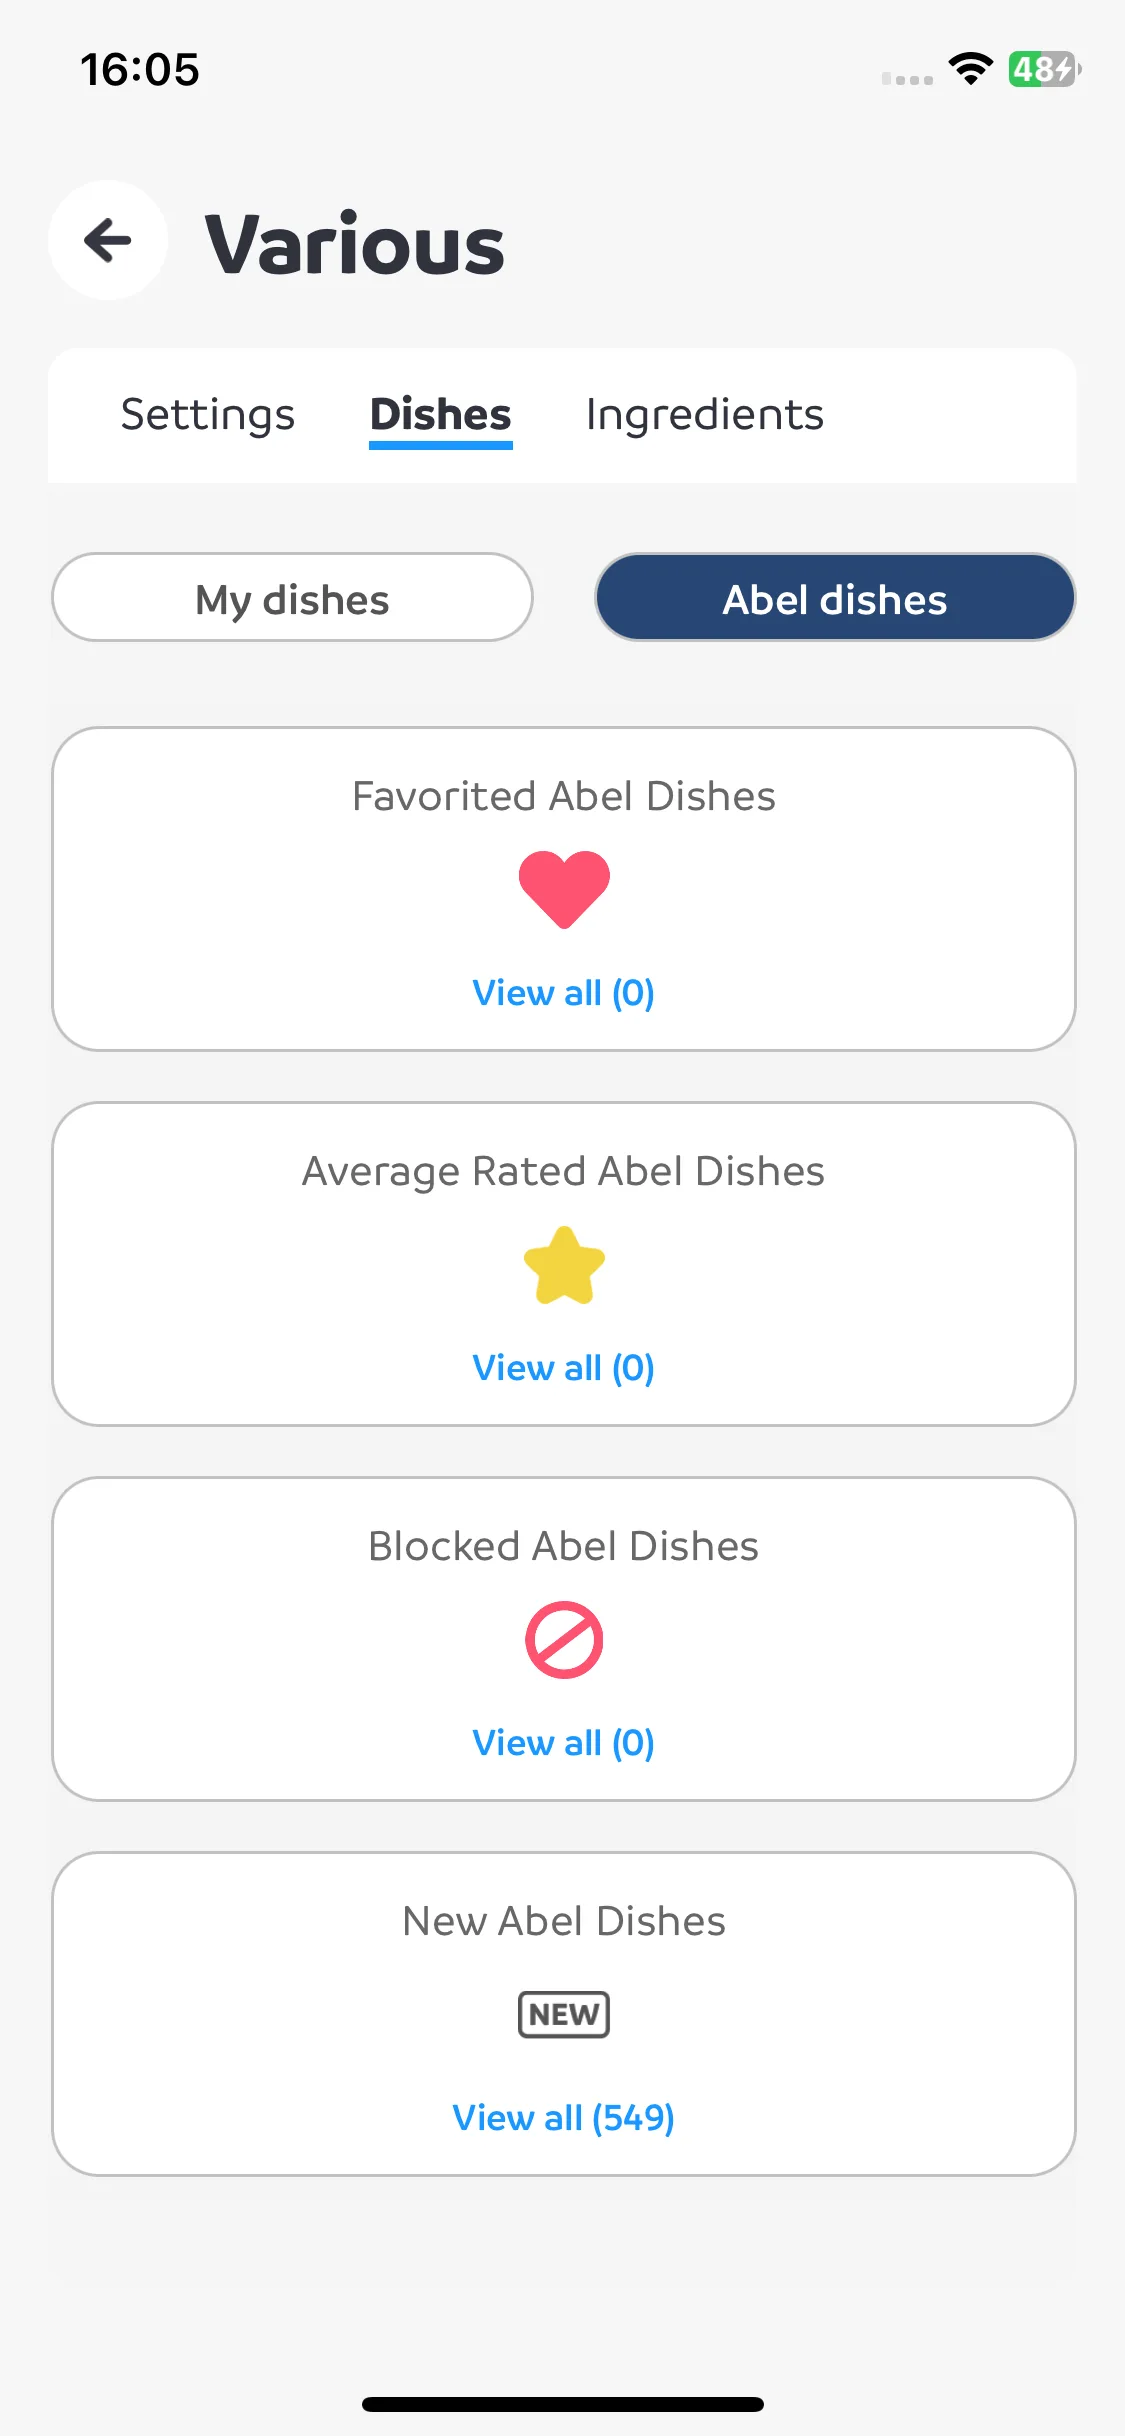Open the Settings tab
Screen dimensions: 1125x2436
208,414
